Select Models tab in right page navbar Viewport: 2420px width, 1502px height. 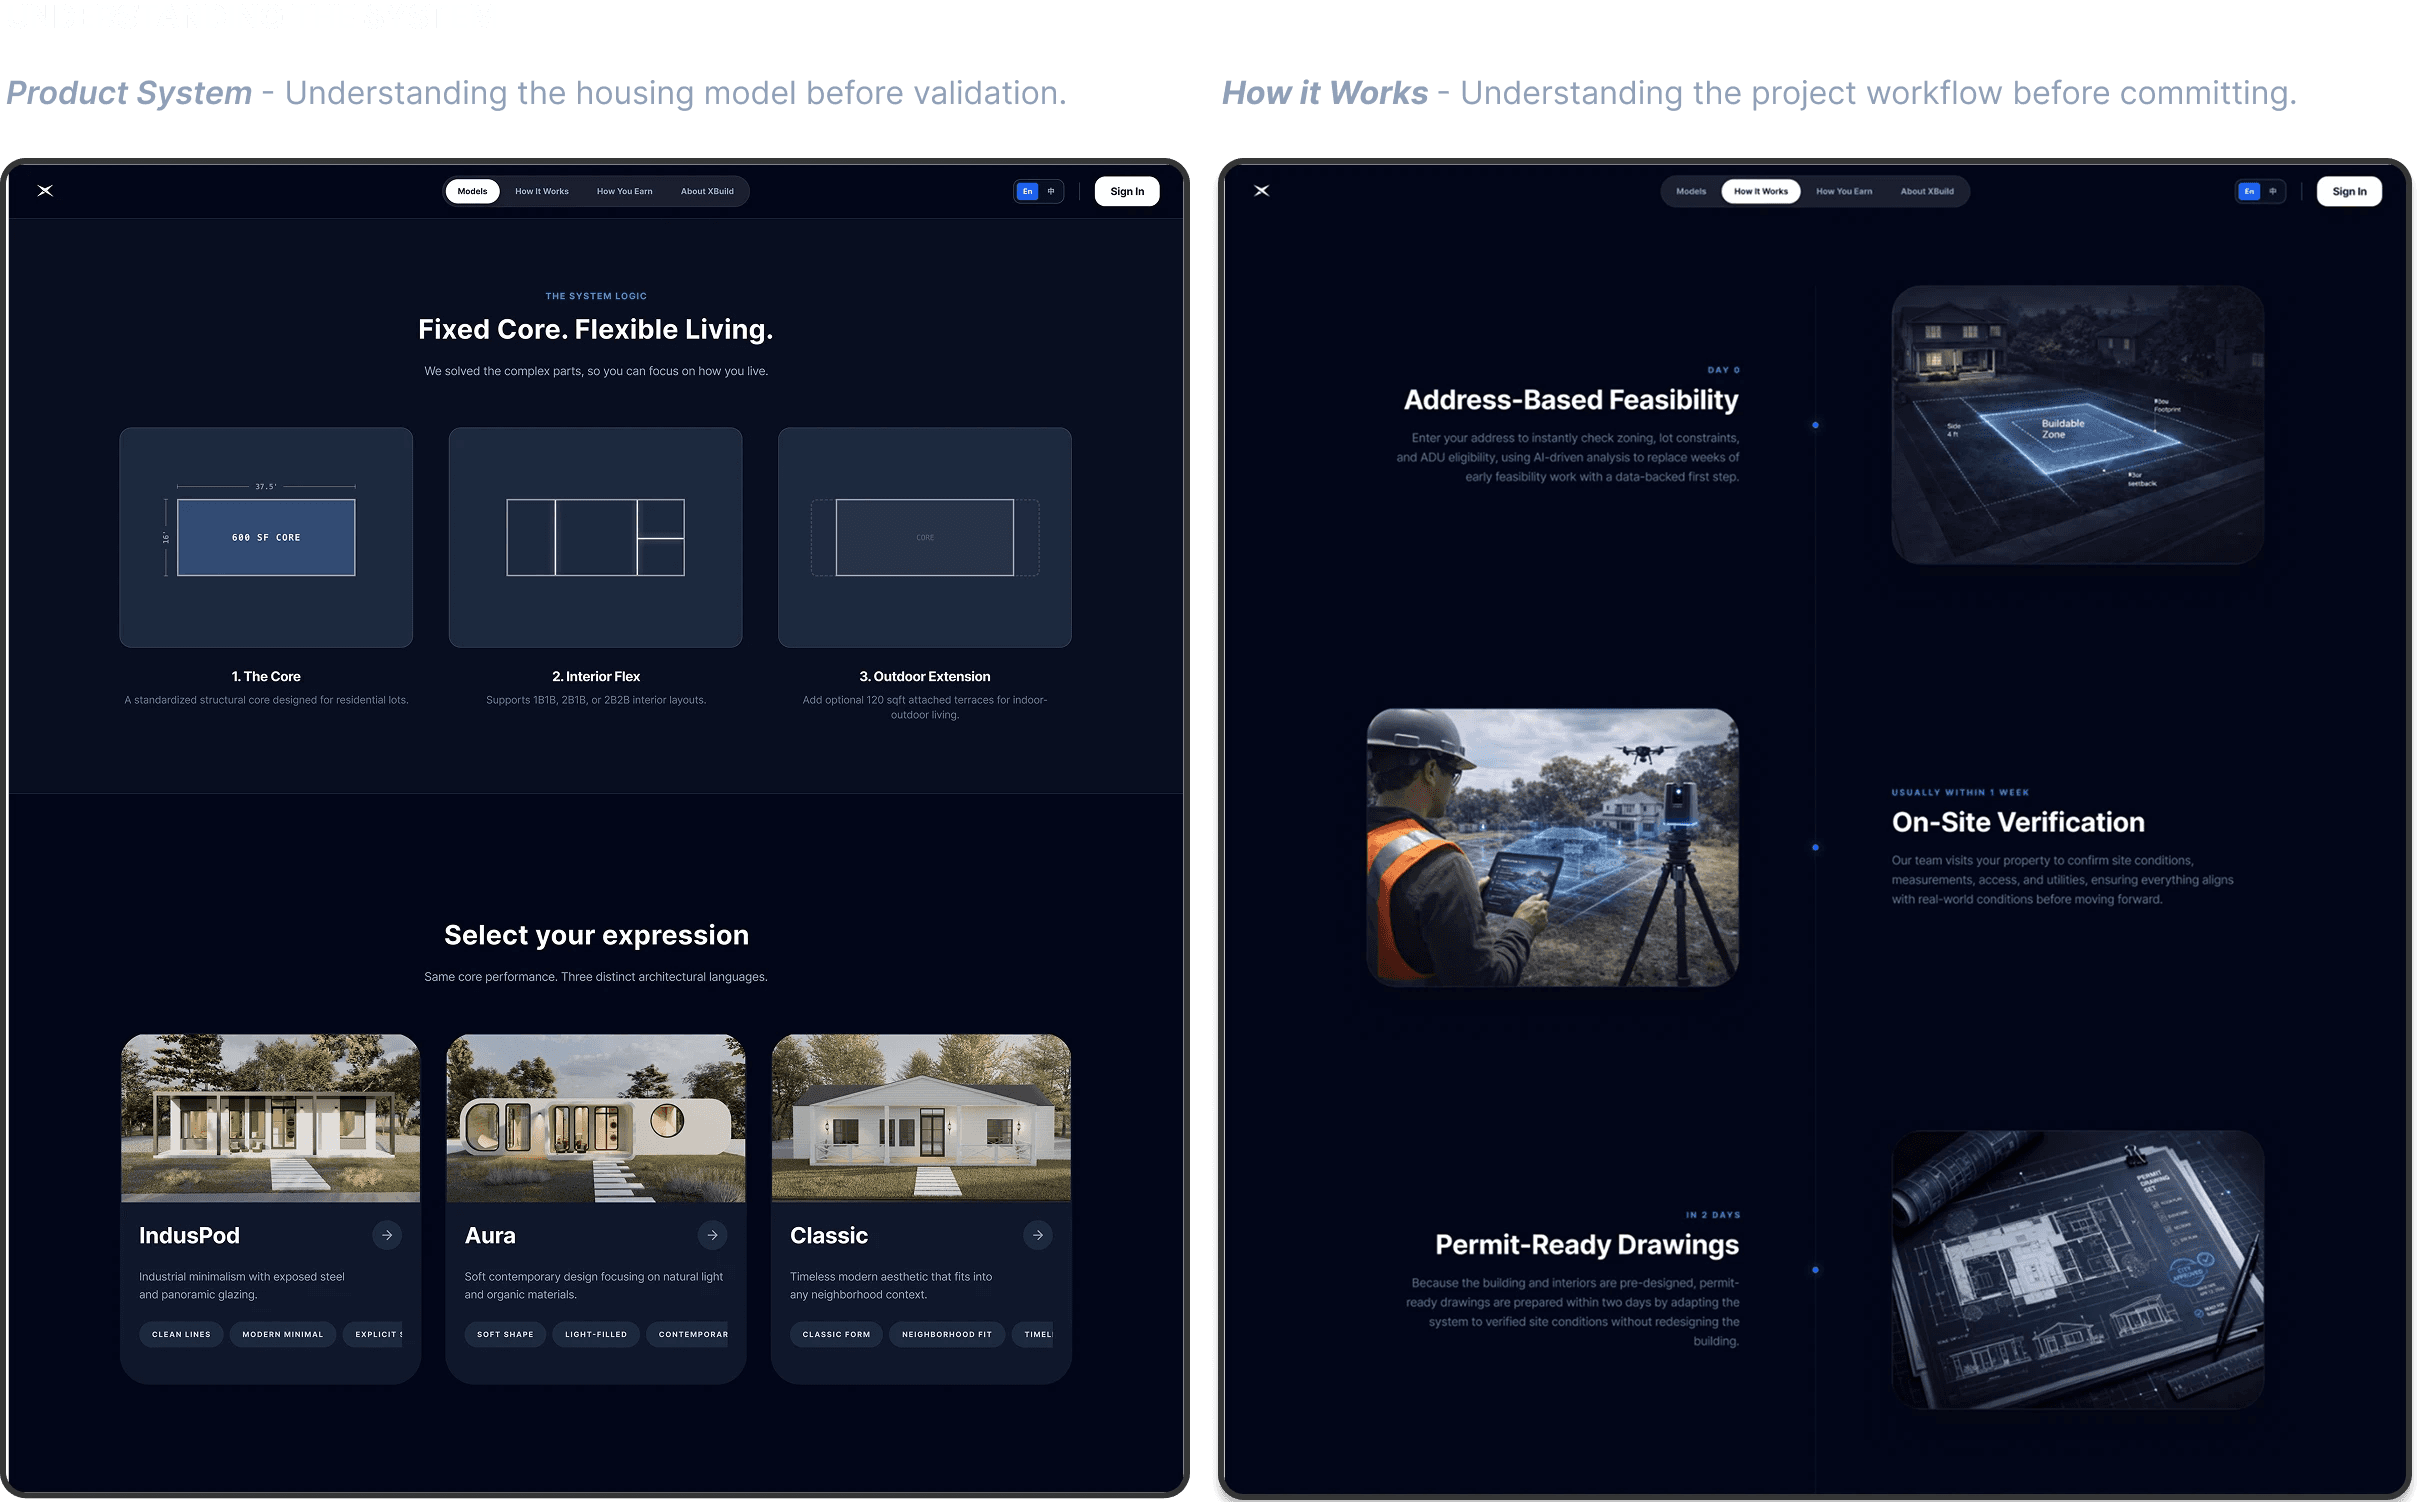(1691, 191)
